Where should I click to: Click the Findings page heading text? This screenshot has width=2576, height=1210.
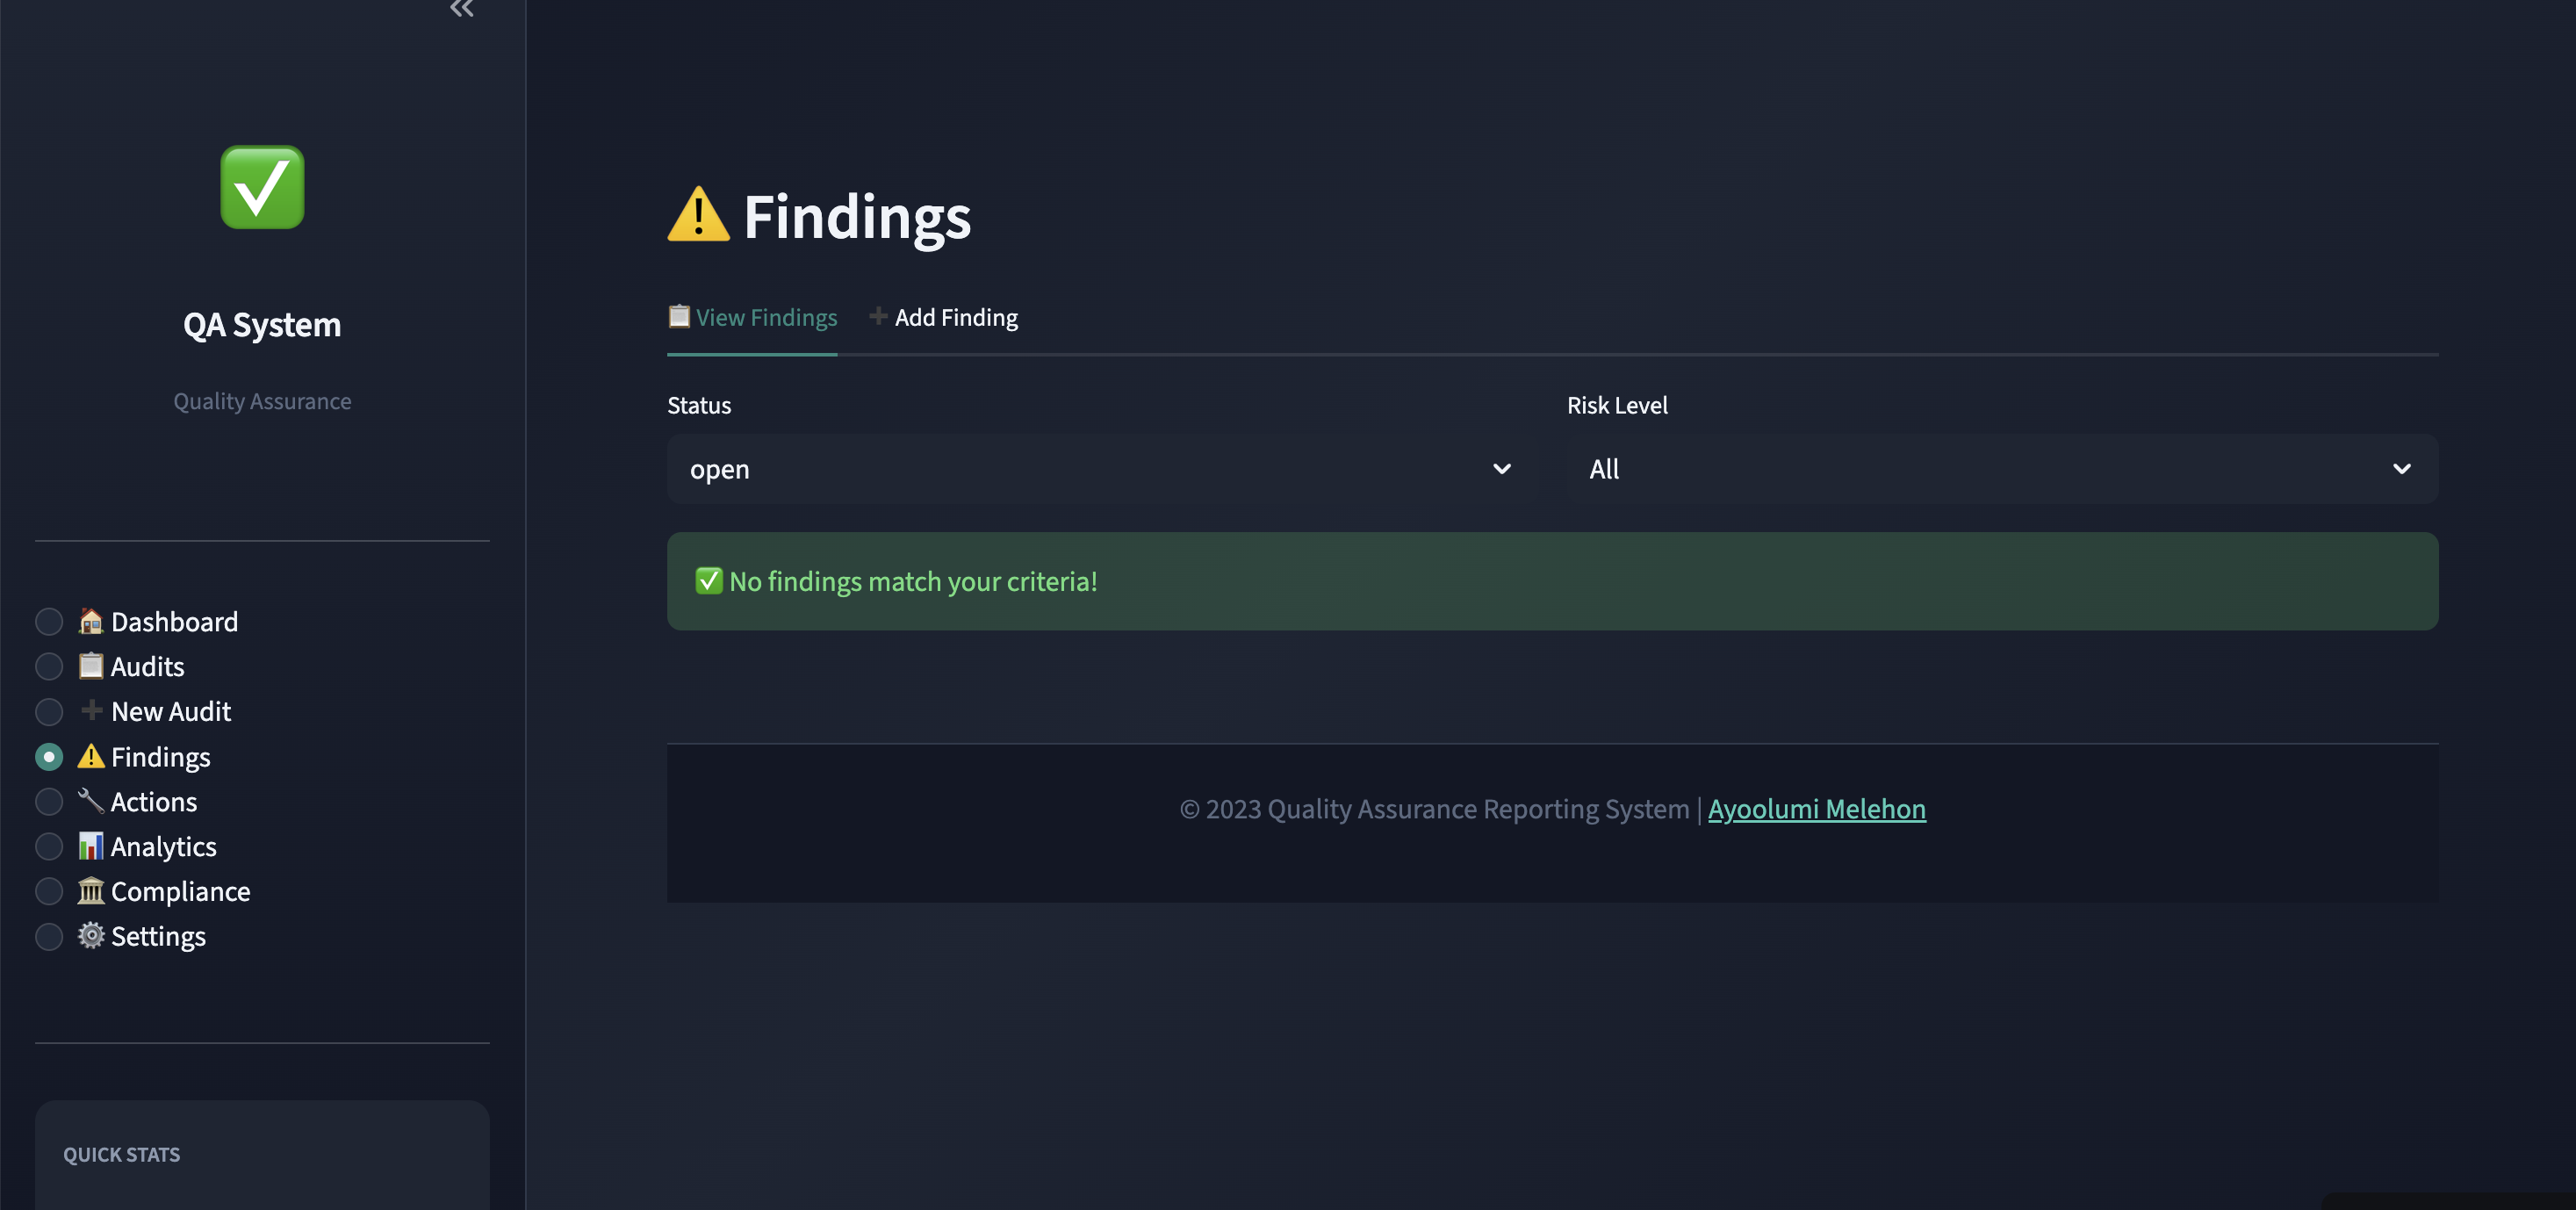(x=857, y=217)
